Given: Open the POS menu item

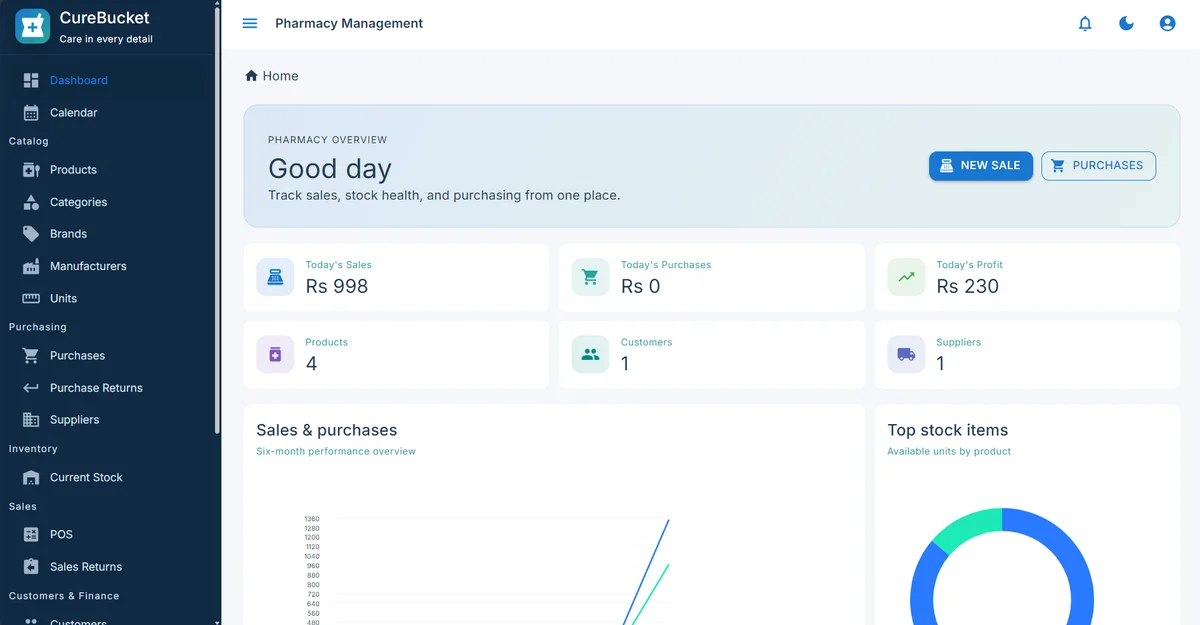Looking at the screenshot, I should pos(108,534).
